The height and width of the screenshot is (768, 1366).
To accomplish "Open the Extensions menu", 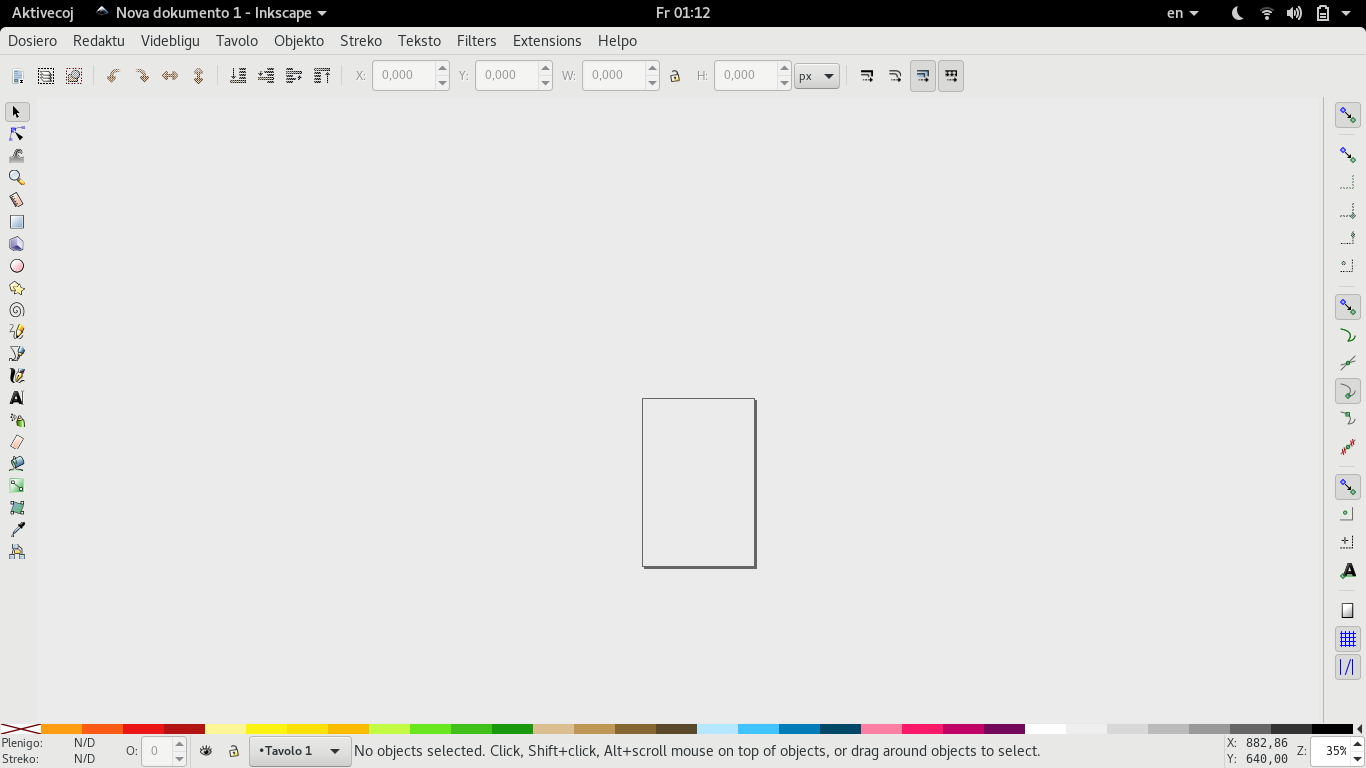I will click(547, 41).
